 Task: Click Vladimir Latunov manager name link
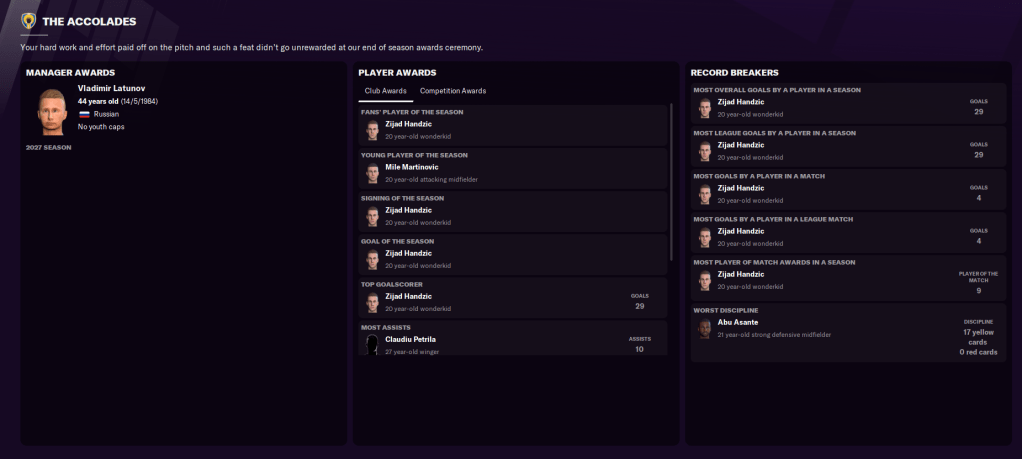[111, 88]
